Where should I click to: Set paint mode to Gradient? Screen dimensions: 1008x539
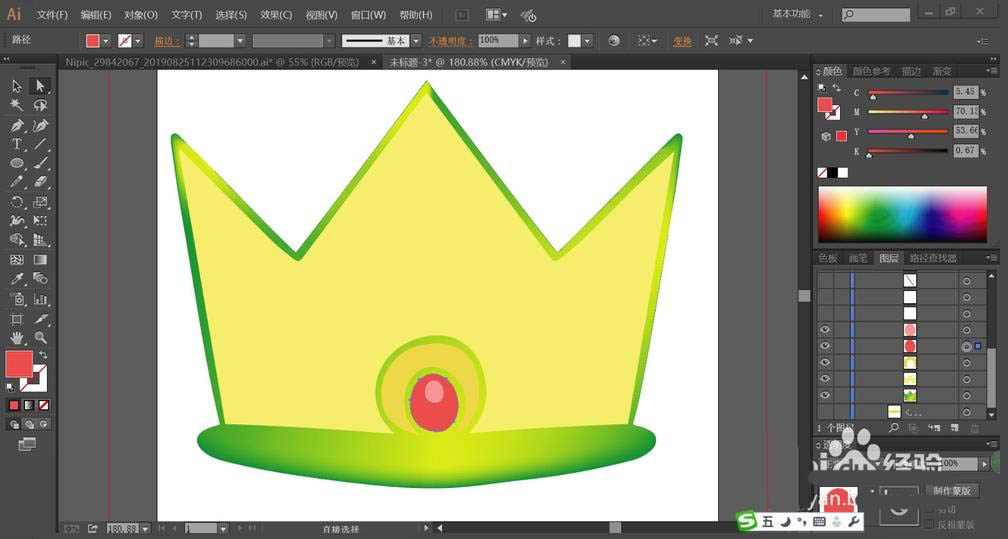29,405
